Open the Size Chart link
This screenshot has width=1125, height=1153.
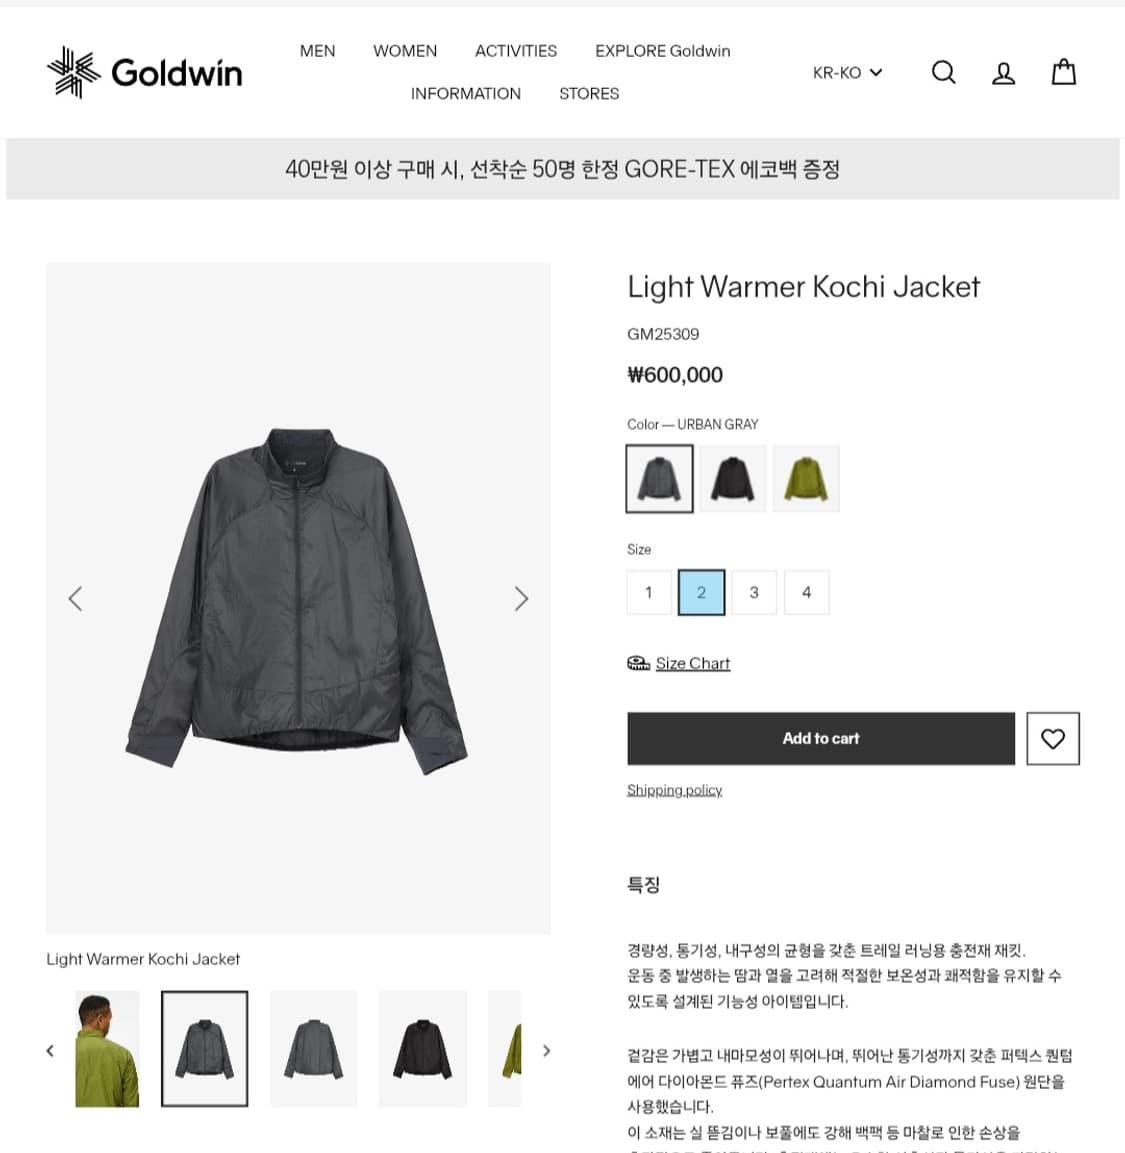[693, 663]
